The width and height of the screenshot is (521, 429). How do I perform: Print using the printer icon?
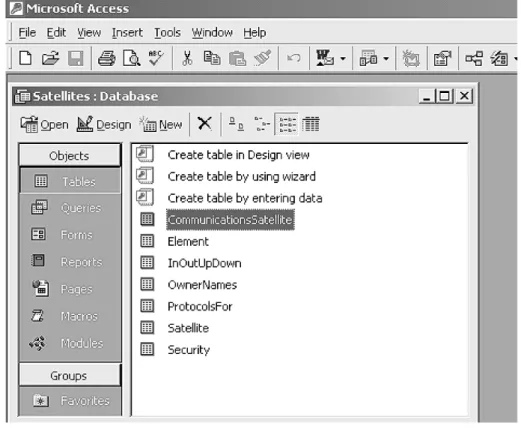pos(107,59)
